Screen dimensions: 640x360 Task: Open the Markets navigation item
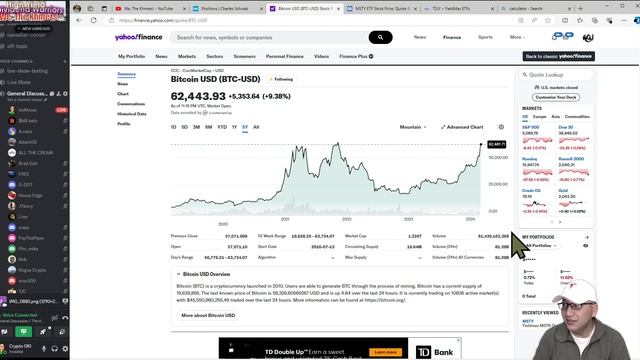[187, 56]
